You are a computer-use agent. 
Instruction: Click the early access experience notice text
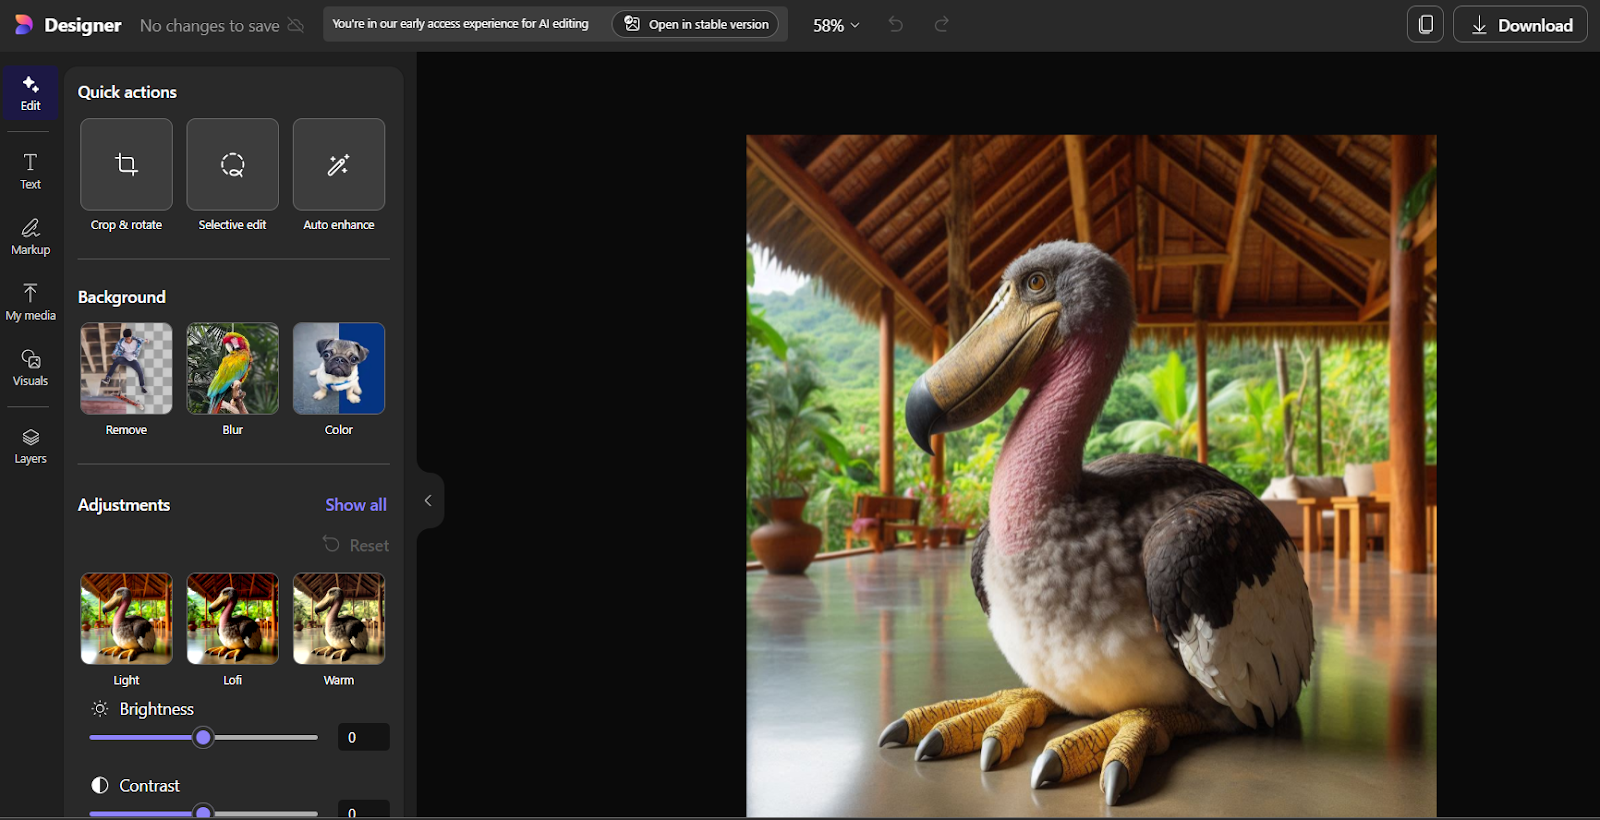tap(460, 24)
